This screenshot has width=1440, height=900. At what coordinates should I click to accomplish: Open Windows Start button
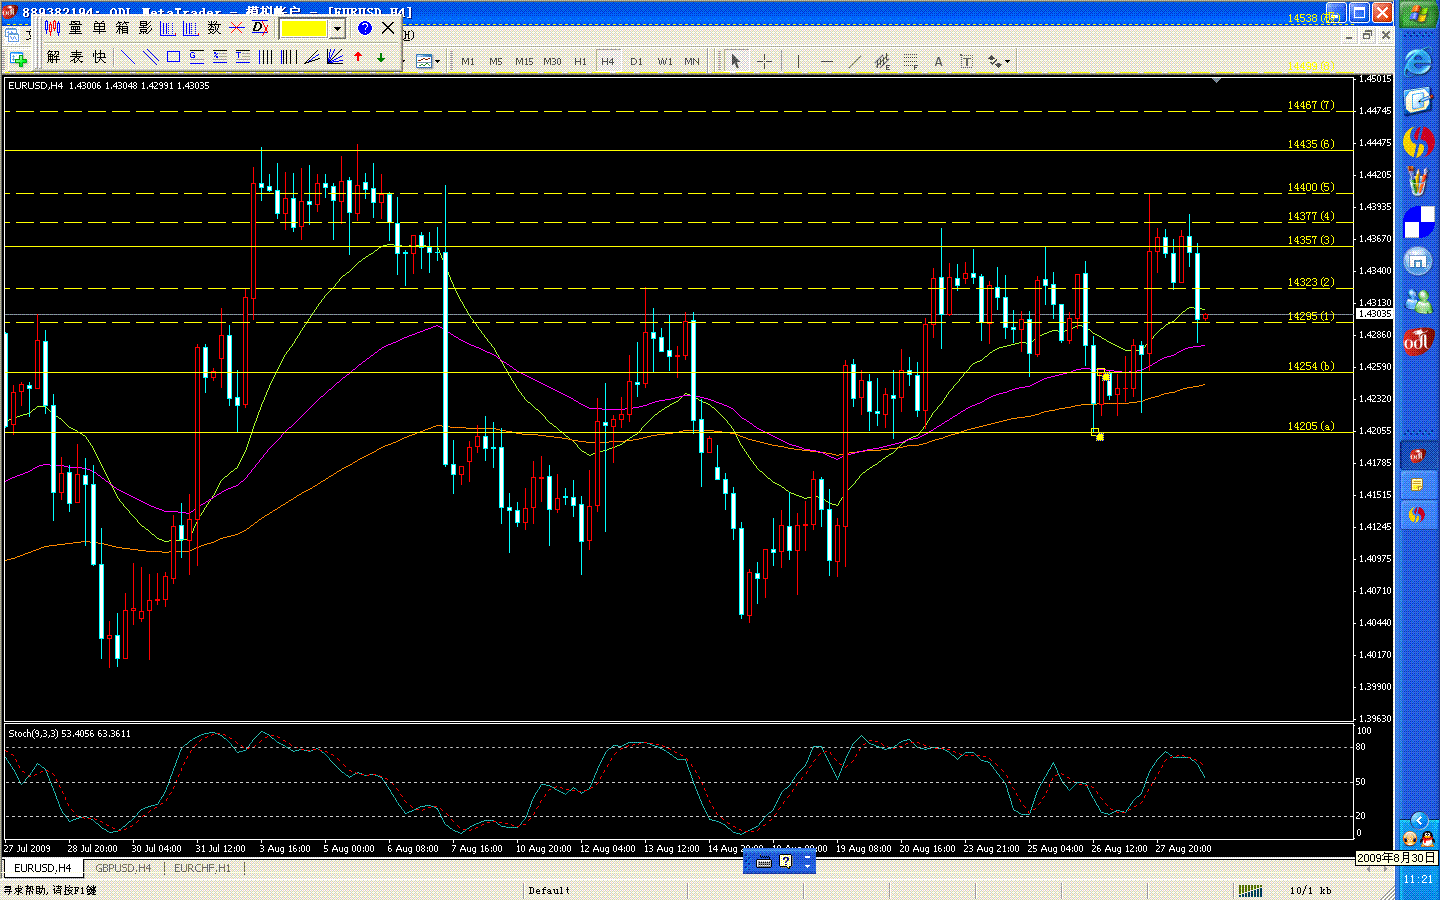1418,14
